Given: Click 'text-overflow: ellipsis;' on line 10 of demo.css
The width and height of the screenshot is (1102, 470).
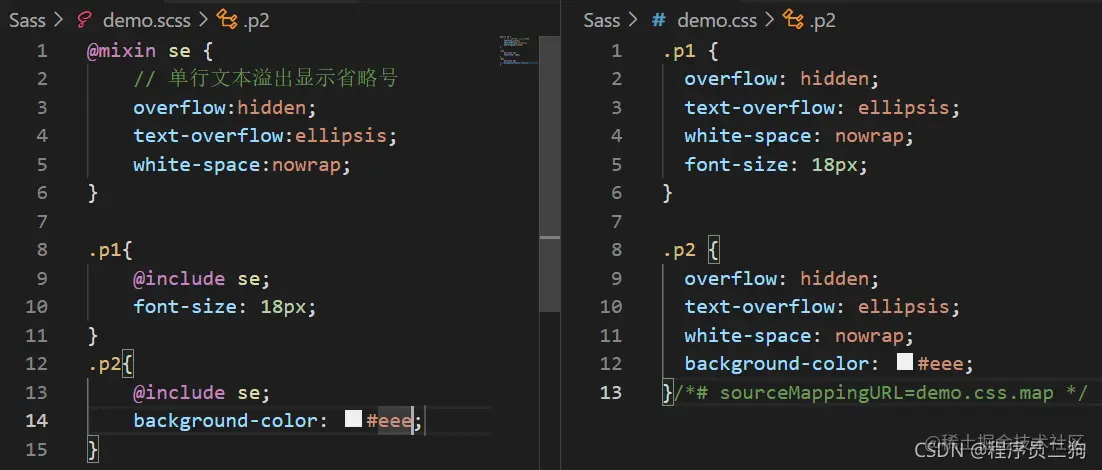Looking at the screenshot, I should tap(822, 306).
